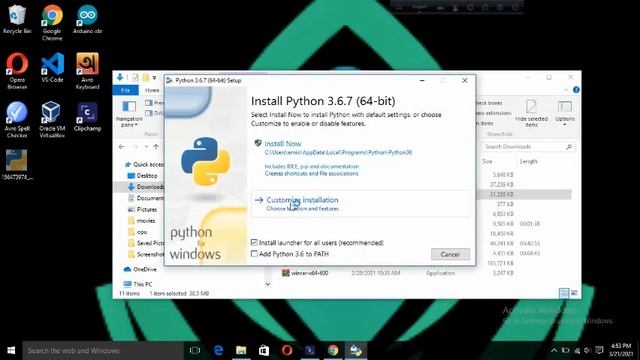
Task: Open the Avro Spell Checker desktop icon
Action: click(x=17, y=119)
